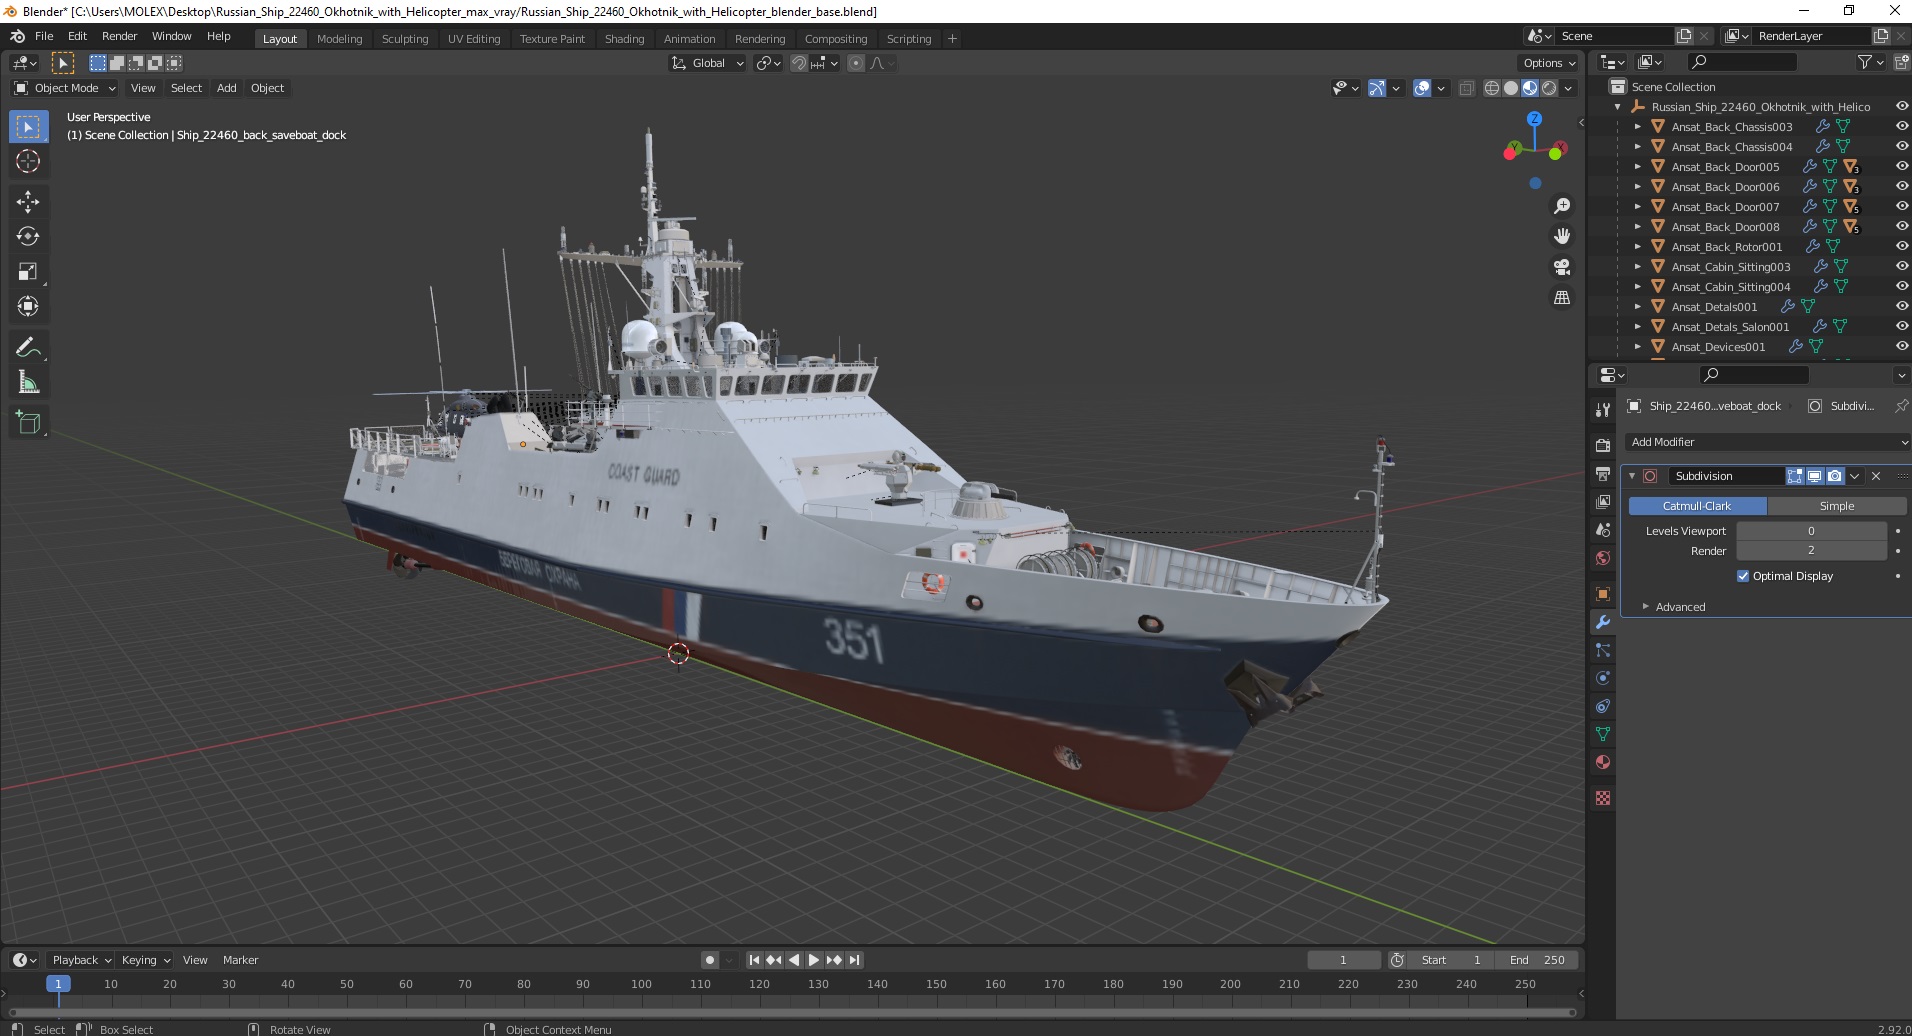Screen dimensions: 1912x1036
Task: Click the pan view hand icon
Action: point(1561,236)
